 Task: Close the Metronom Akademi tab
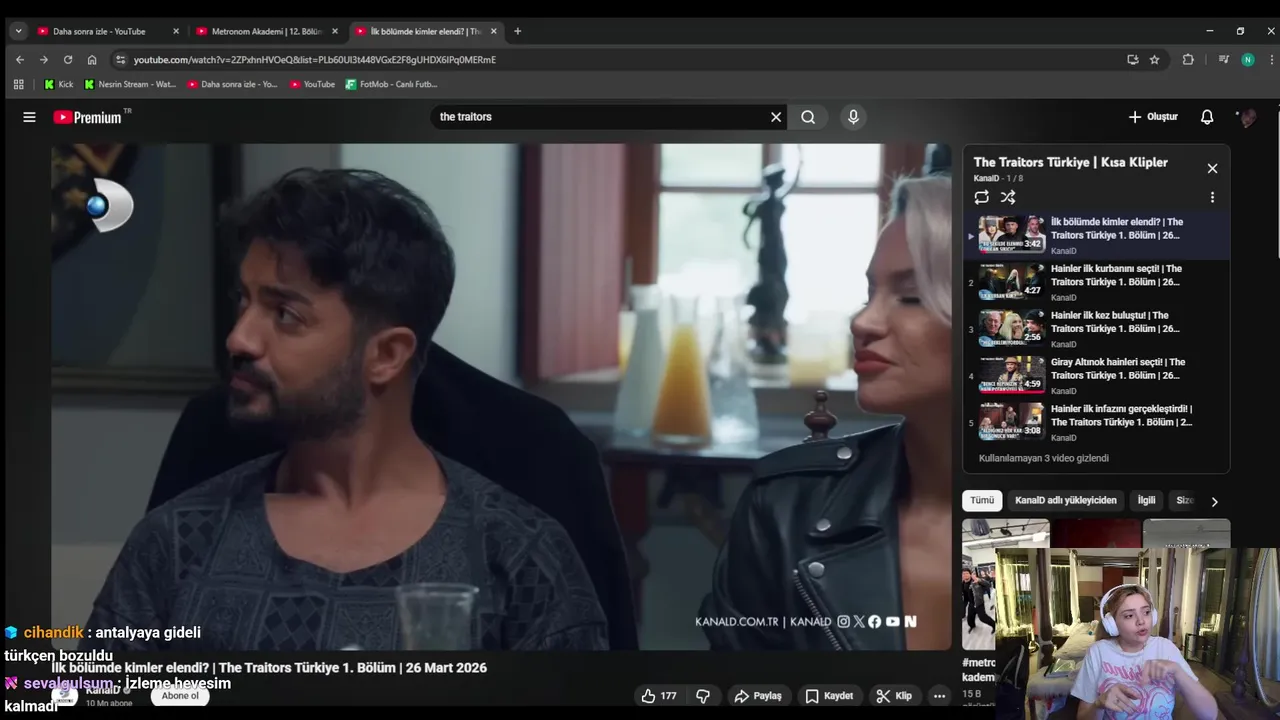(x=335, y=31)
